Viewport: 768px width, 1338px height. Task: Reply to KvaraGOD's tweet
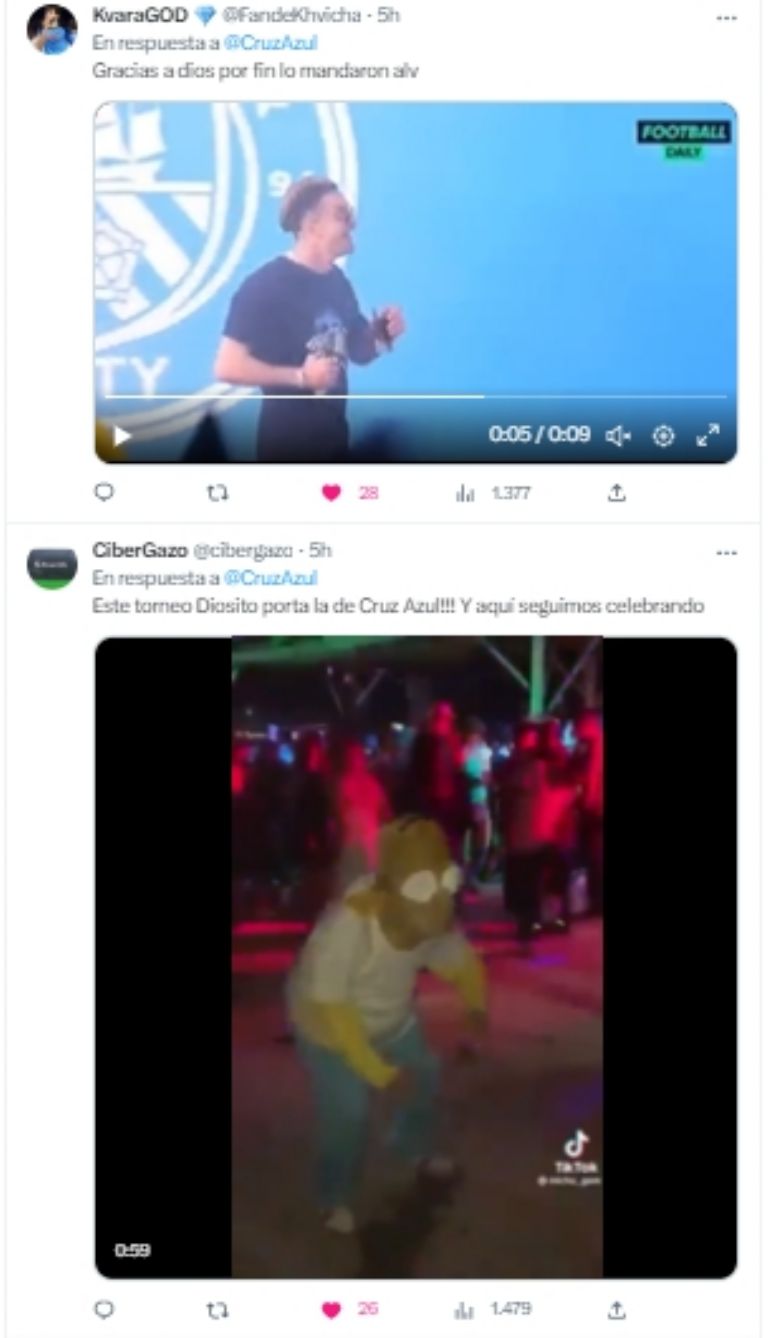[104, 492]
